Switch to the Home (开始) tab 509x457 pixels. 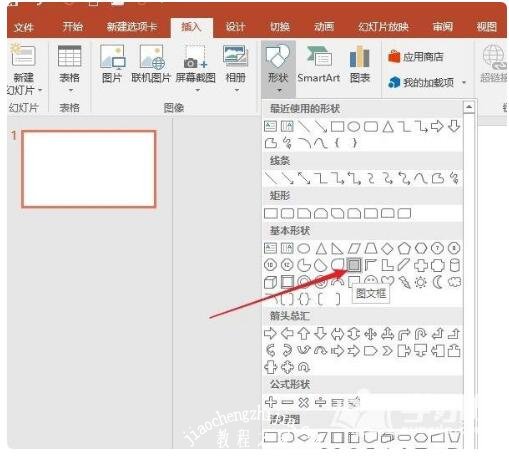(x=72, y=26)
